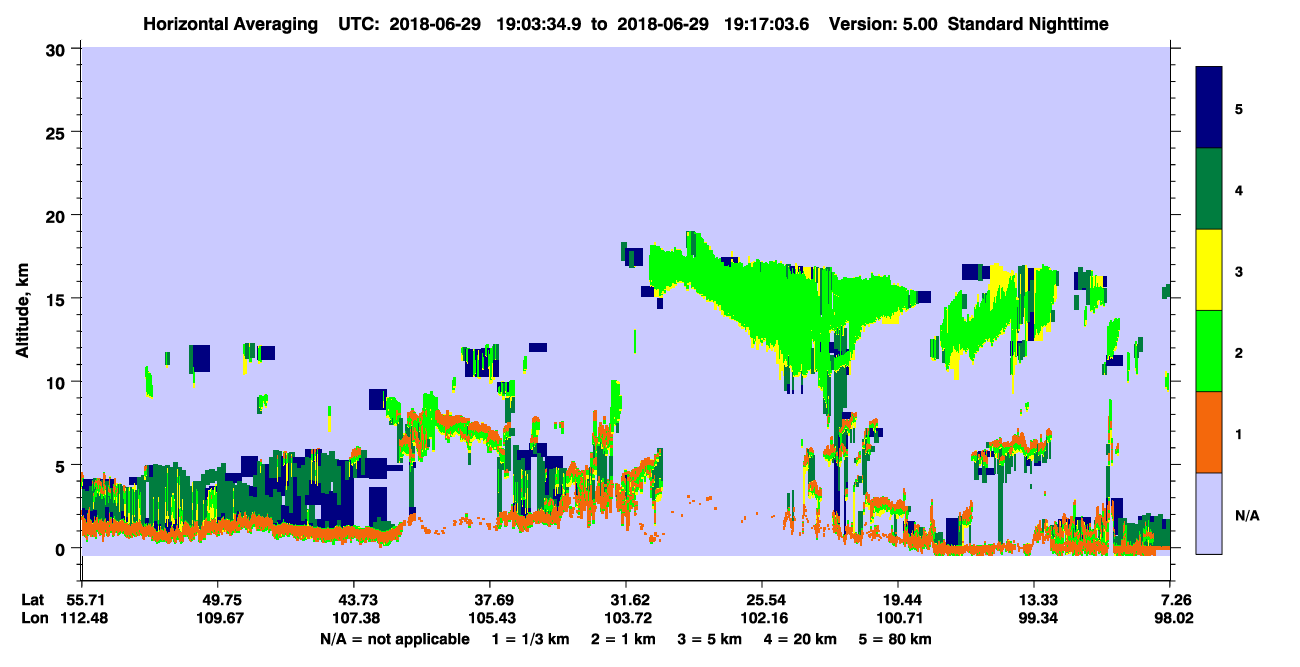Click the dark blue colorbar segment labeled 5

1209,108
